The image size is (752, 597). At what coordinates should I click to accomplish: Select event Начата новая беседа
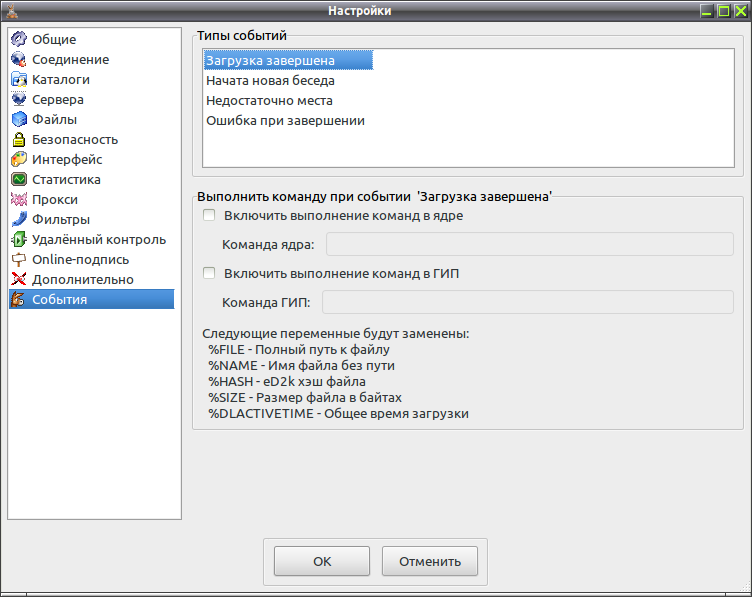click(x=270, y=81)
